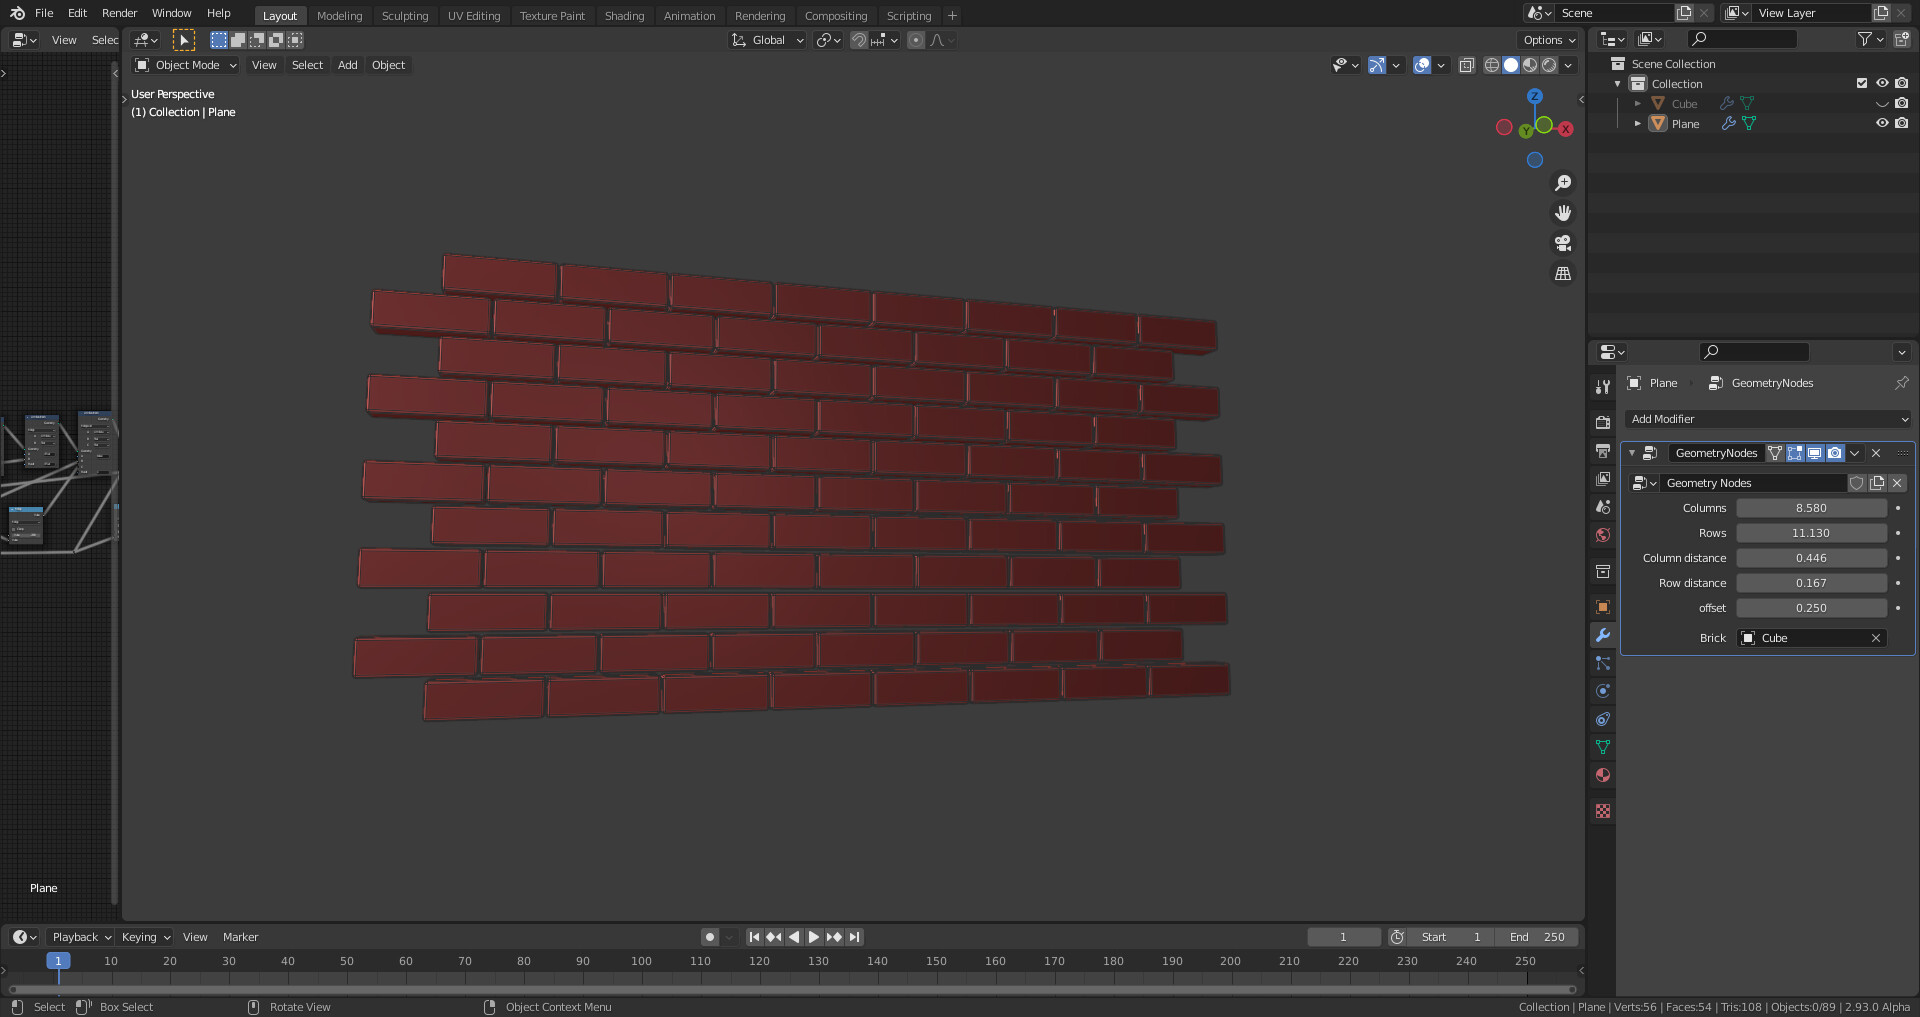The height and width of the screenshot is (1017, 1920).
Task: Open the Texture Properties checkered tab
Action: [1603, 811]
